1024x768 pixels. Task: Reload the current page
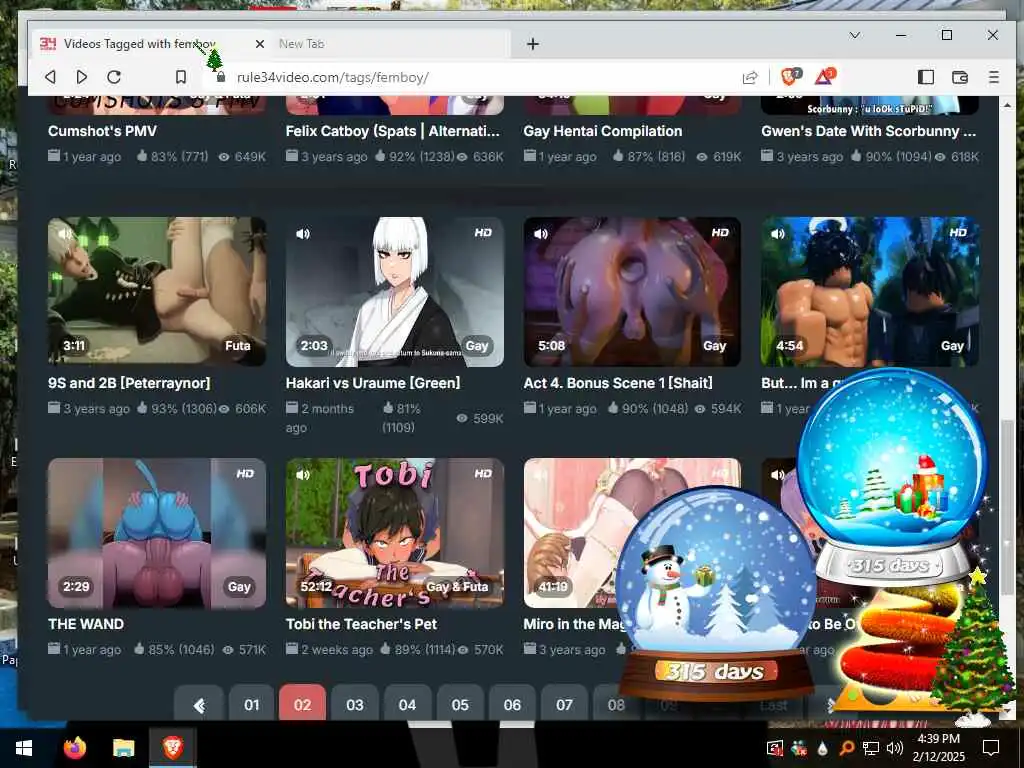tap(114, 77)
